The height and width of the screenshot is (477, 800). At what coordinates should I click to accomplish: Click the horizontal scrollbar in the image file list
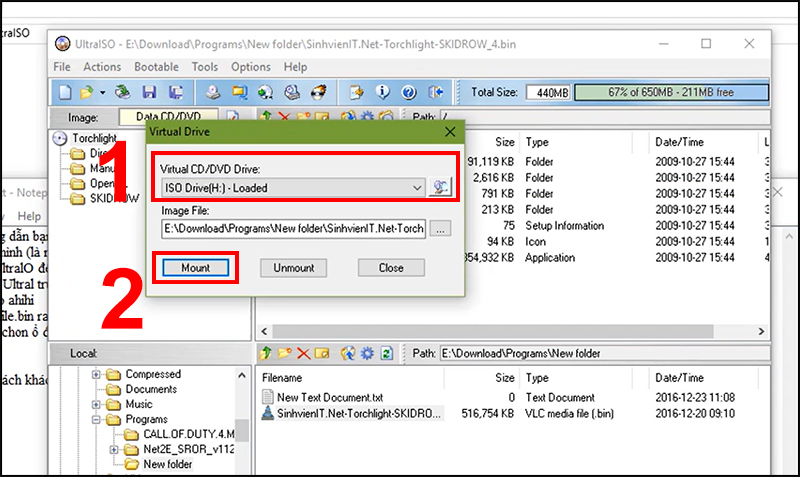pos(493,331)
